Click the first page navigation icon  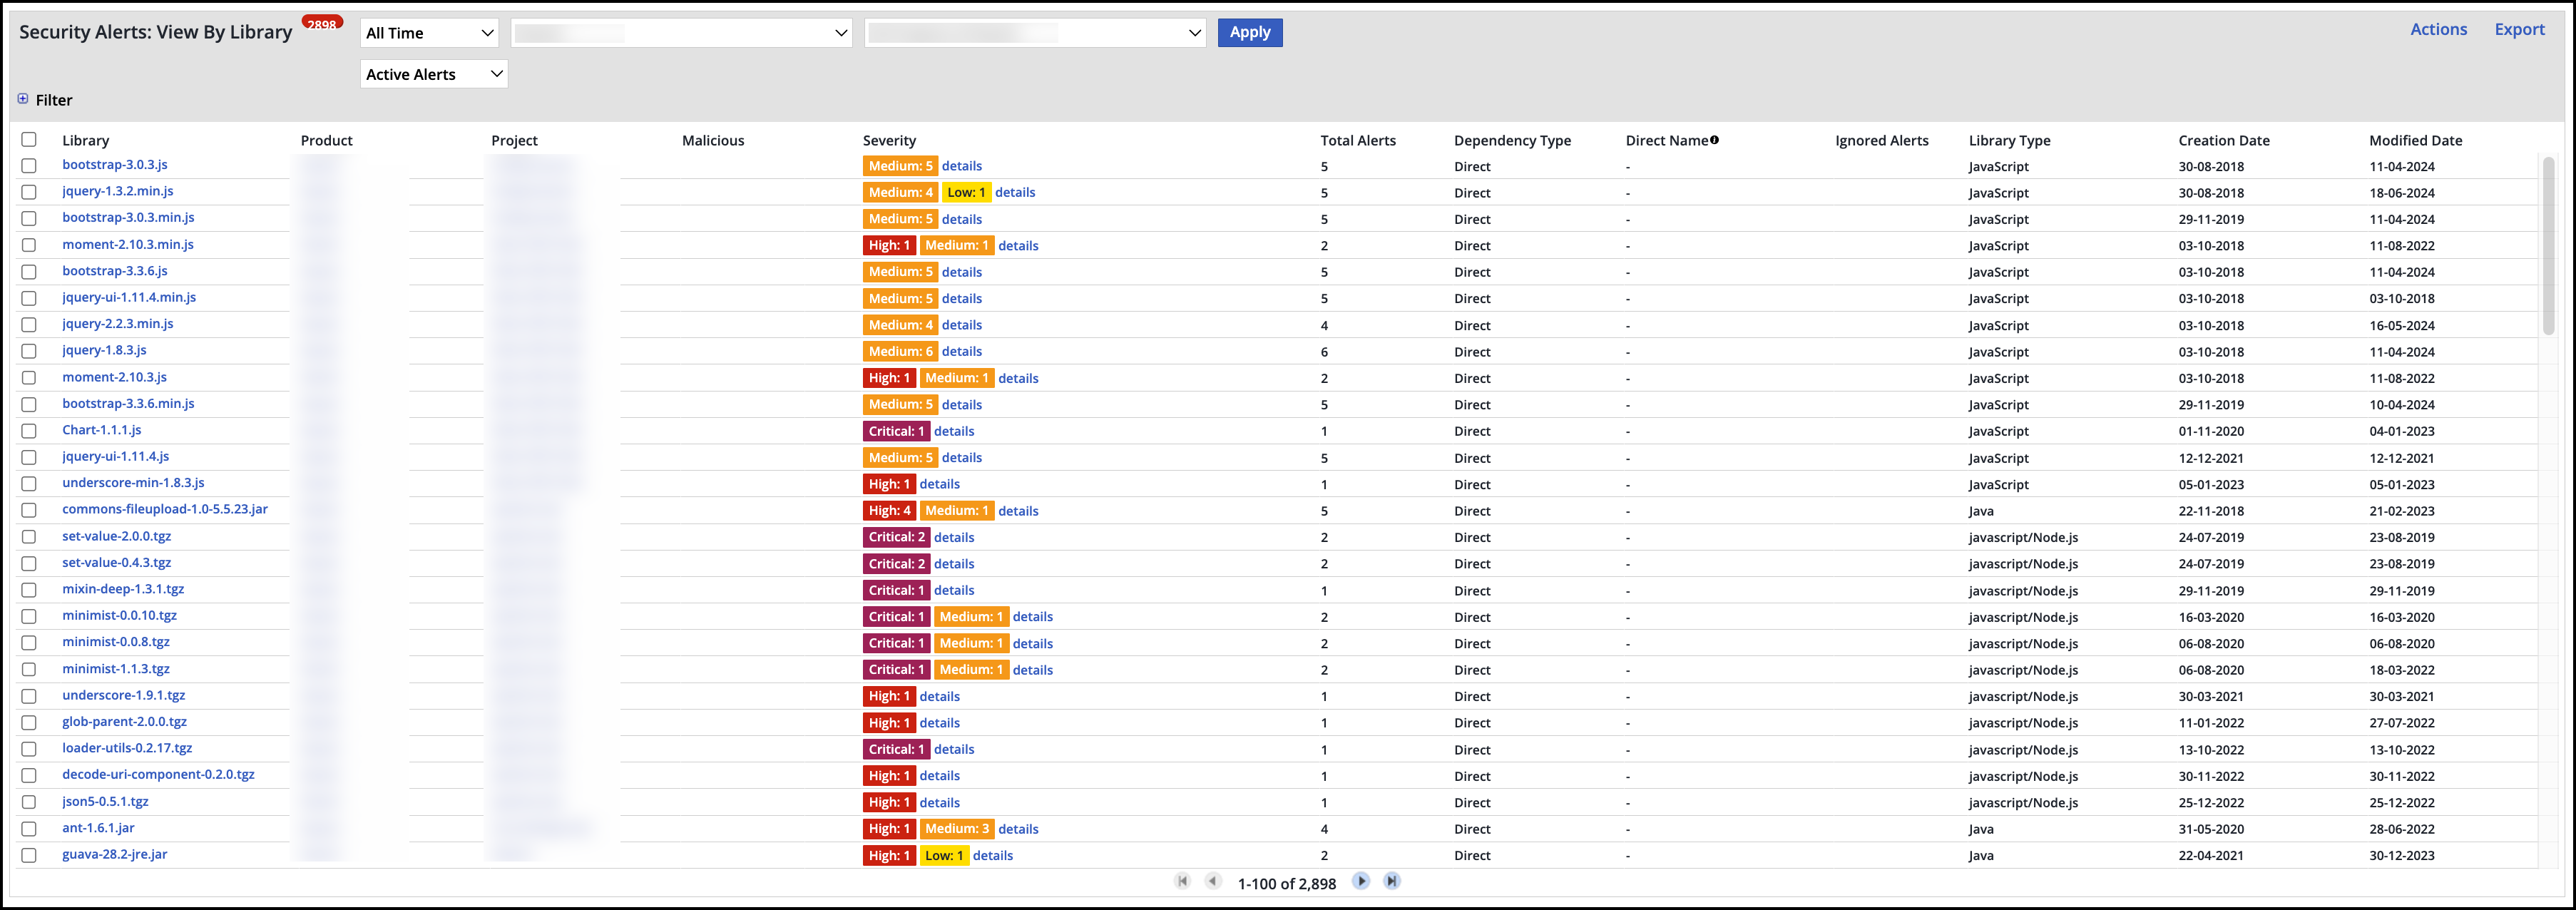1182,881
